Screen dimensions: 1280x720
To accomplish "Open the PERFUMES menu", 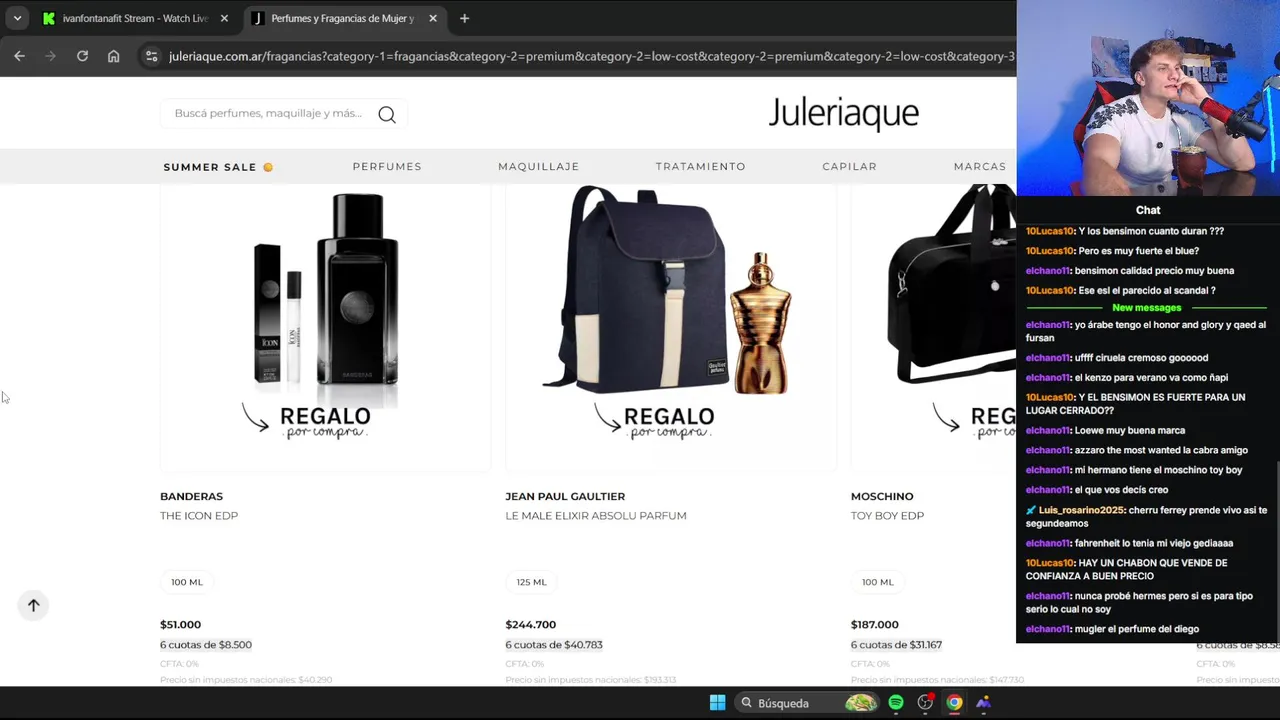I will tap(387, 166).
